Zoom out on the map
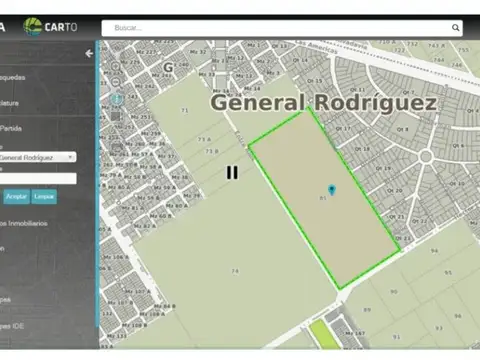This screenshot has width=480, height=360. coord(116,82)
